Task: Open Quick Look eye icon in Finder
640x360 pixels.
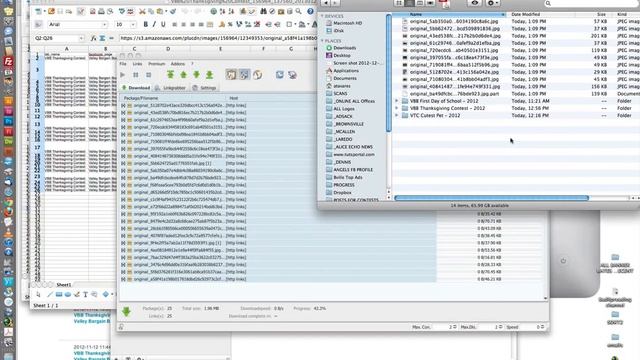Action: (x=475, y=3)
